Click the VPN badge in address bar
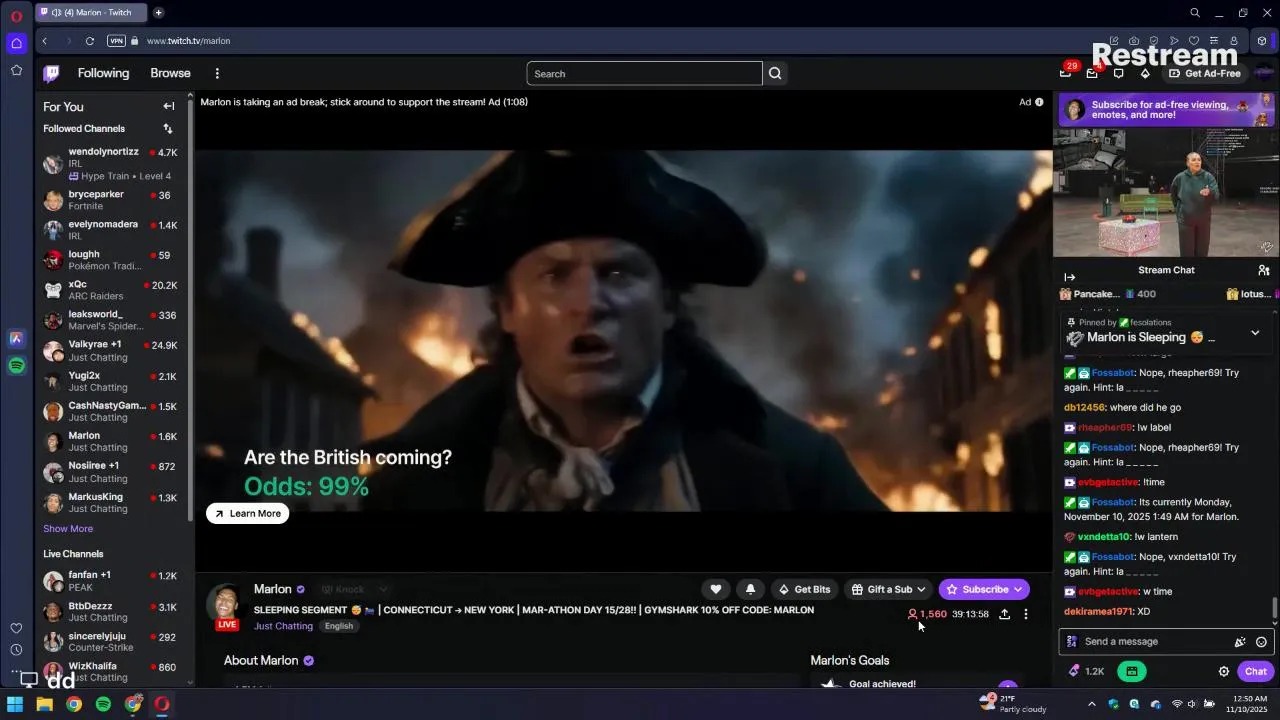This screenshot has width=1280, height=720. click(116, 41)
